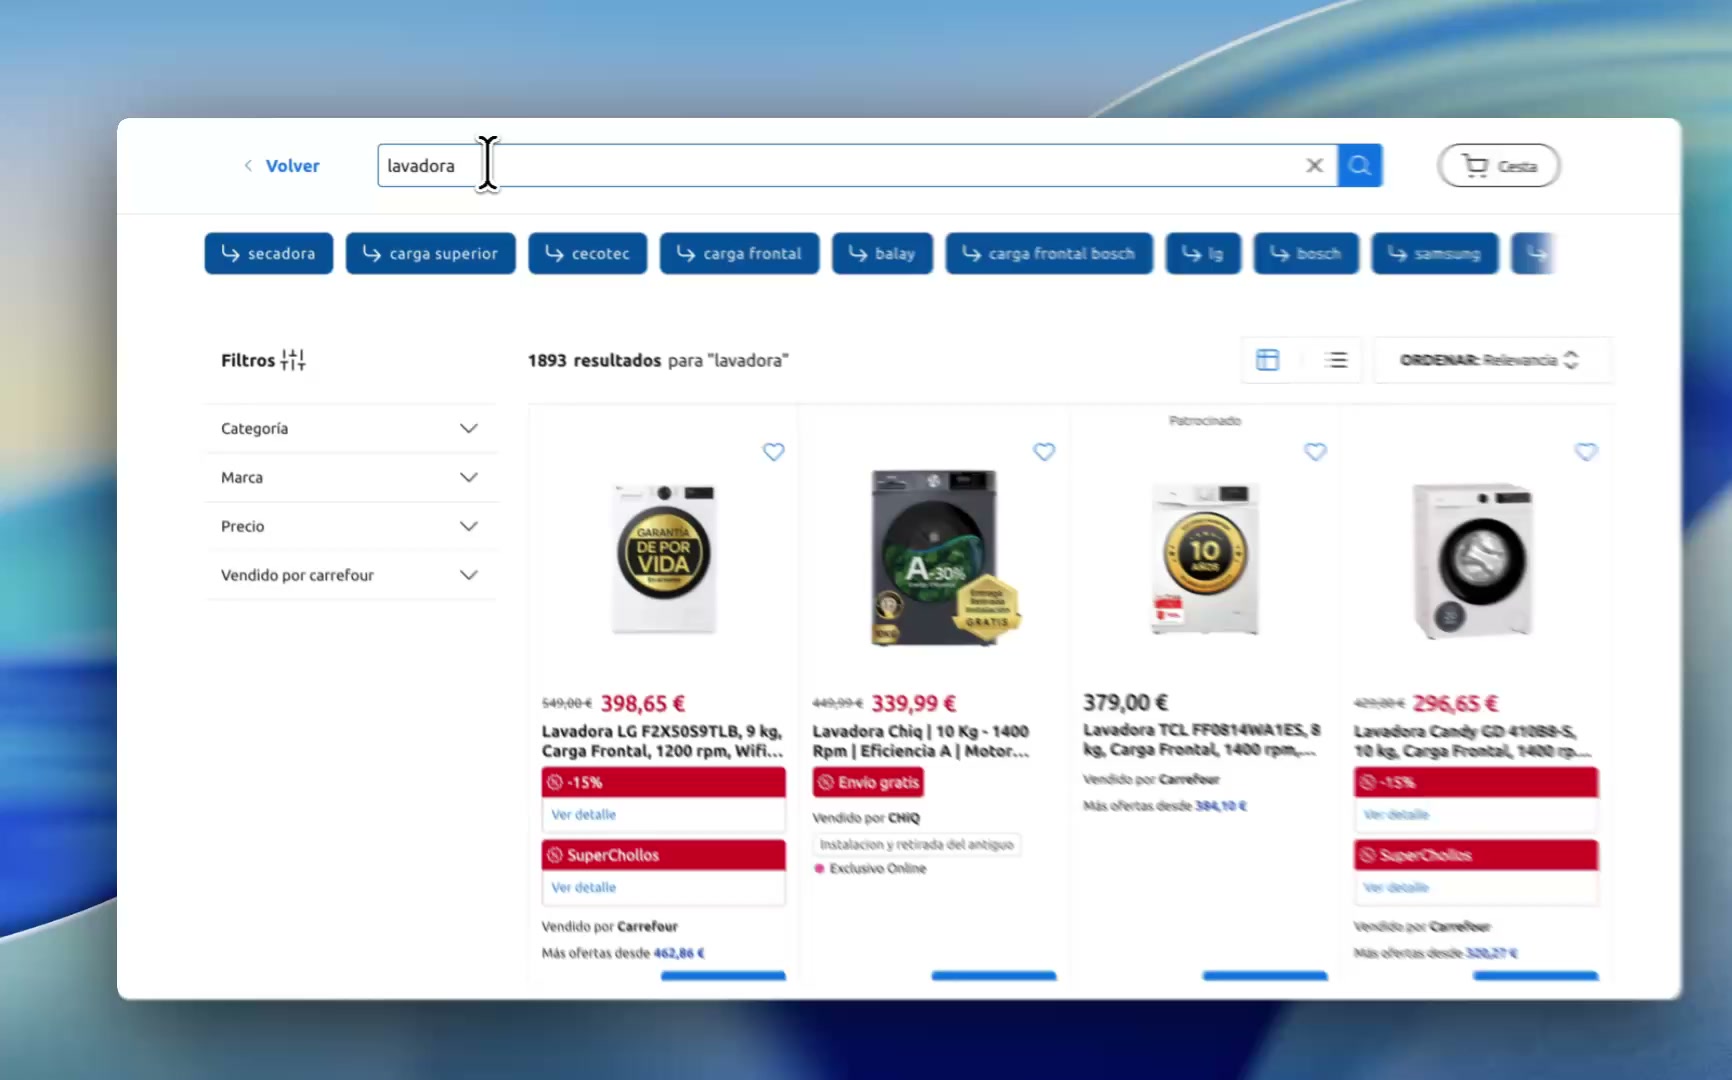Select the bosch suggestion chip

[1306, 254]
